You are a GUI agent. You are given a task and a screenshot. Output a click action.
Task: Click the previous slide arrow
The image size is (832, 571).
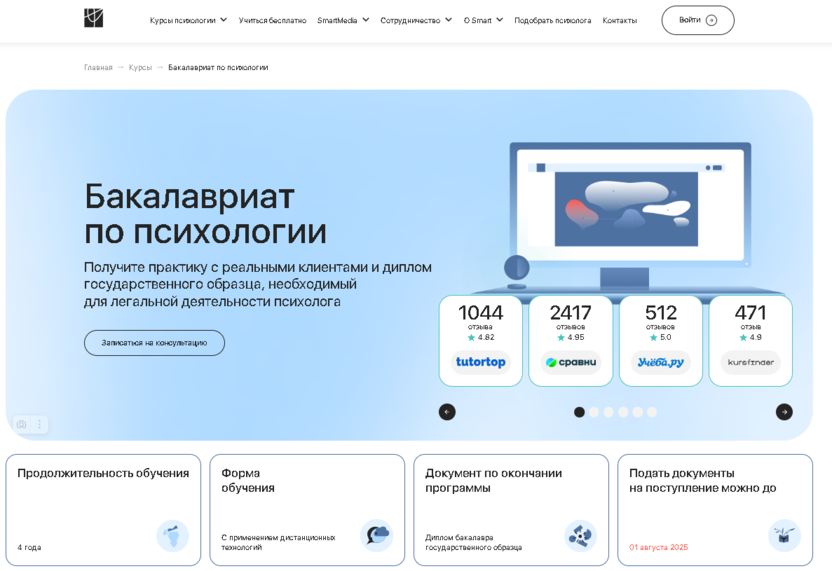coord(447,412)
